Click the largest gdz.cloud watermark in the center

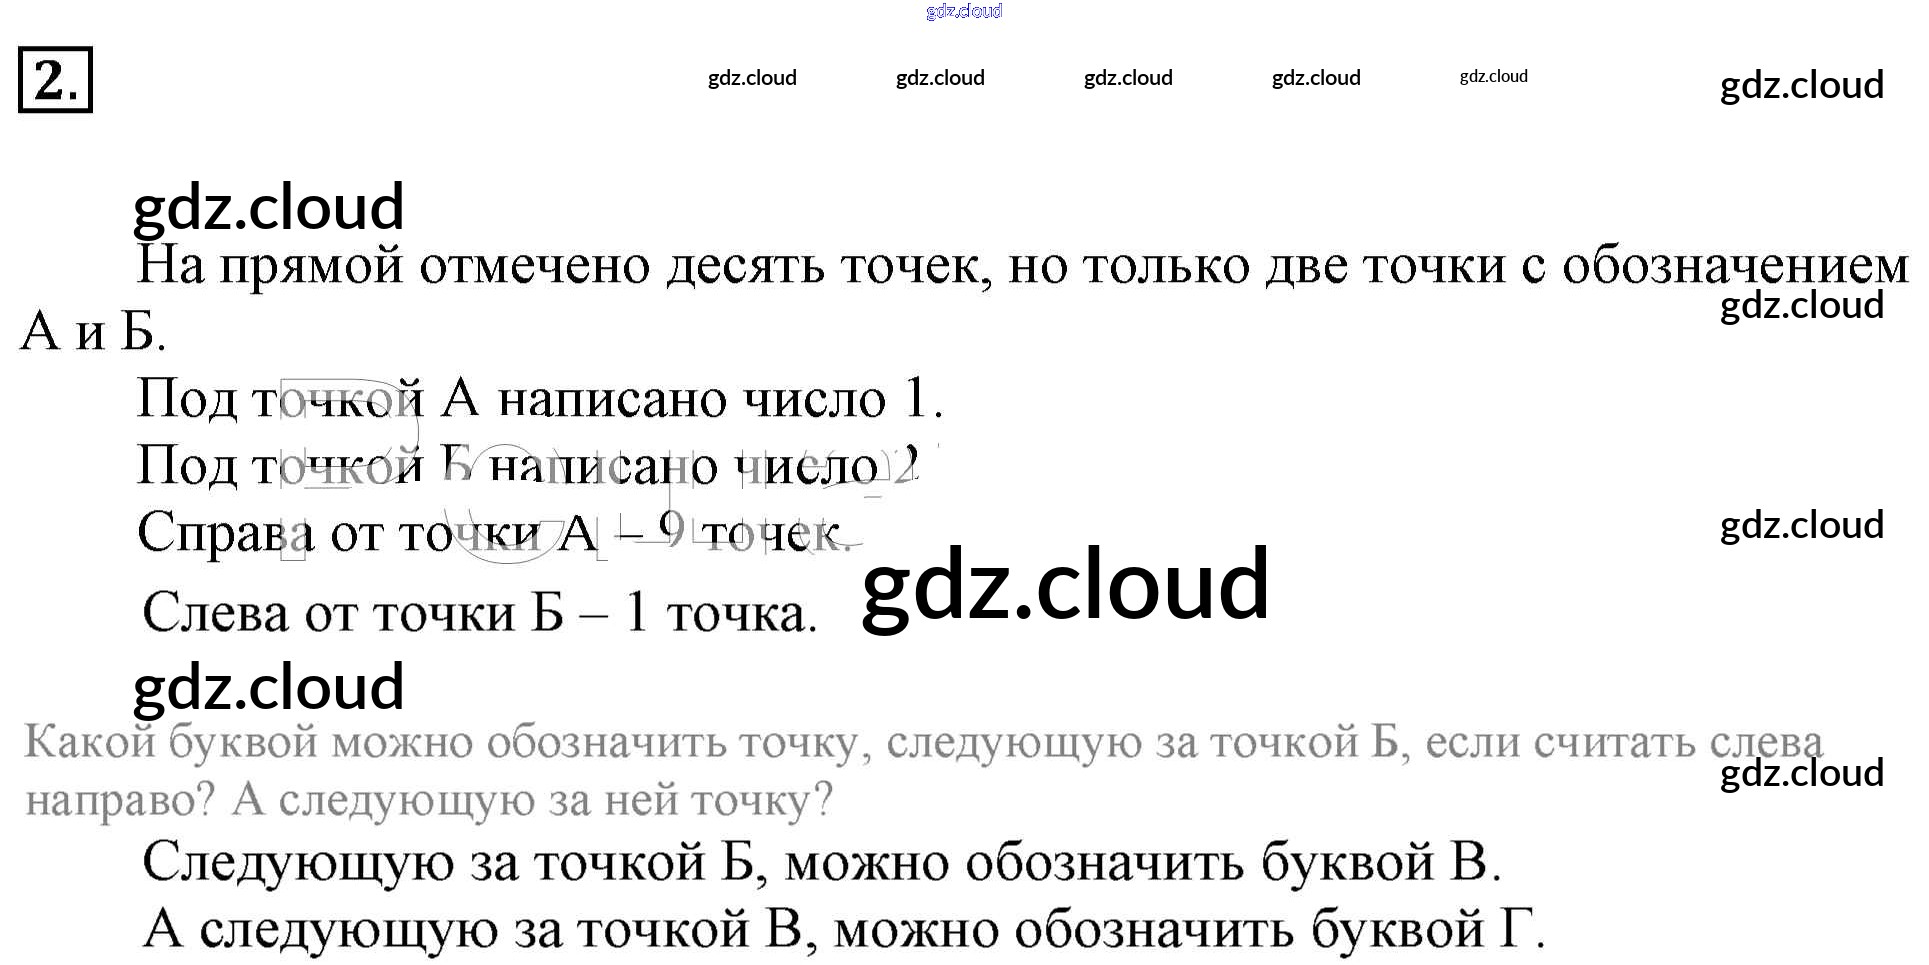(1065, 585)
